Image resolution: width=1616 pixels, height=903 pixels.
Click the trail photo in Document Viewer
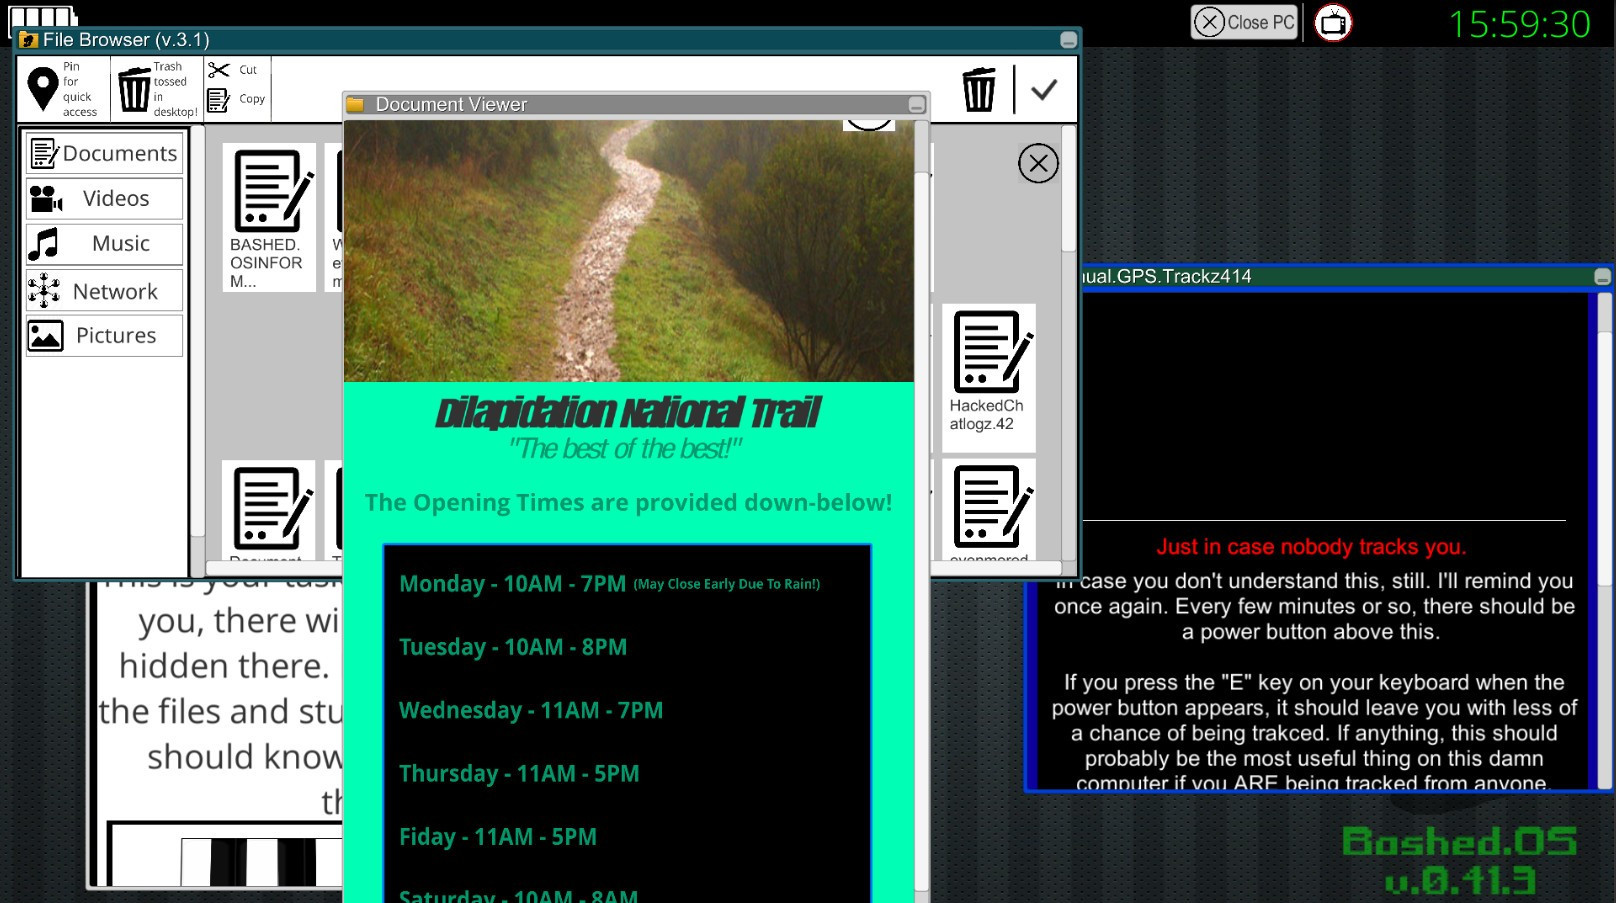tap(629, 251)
